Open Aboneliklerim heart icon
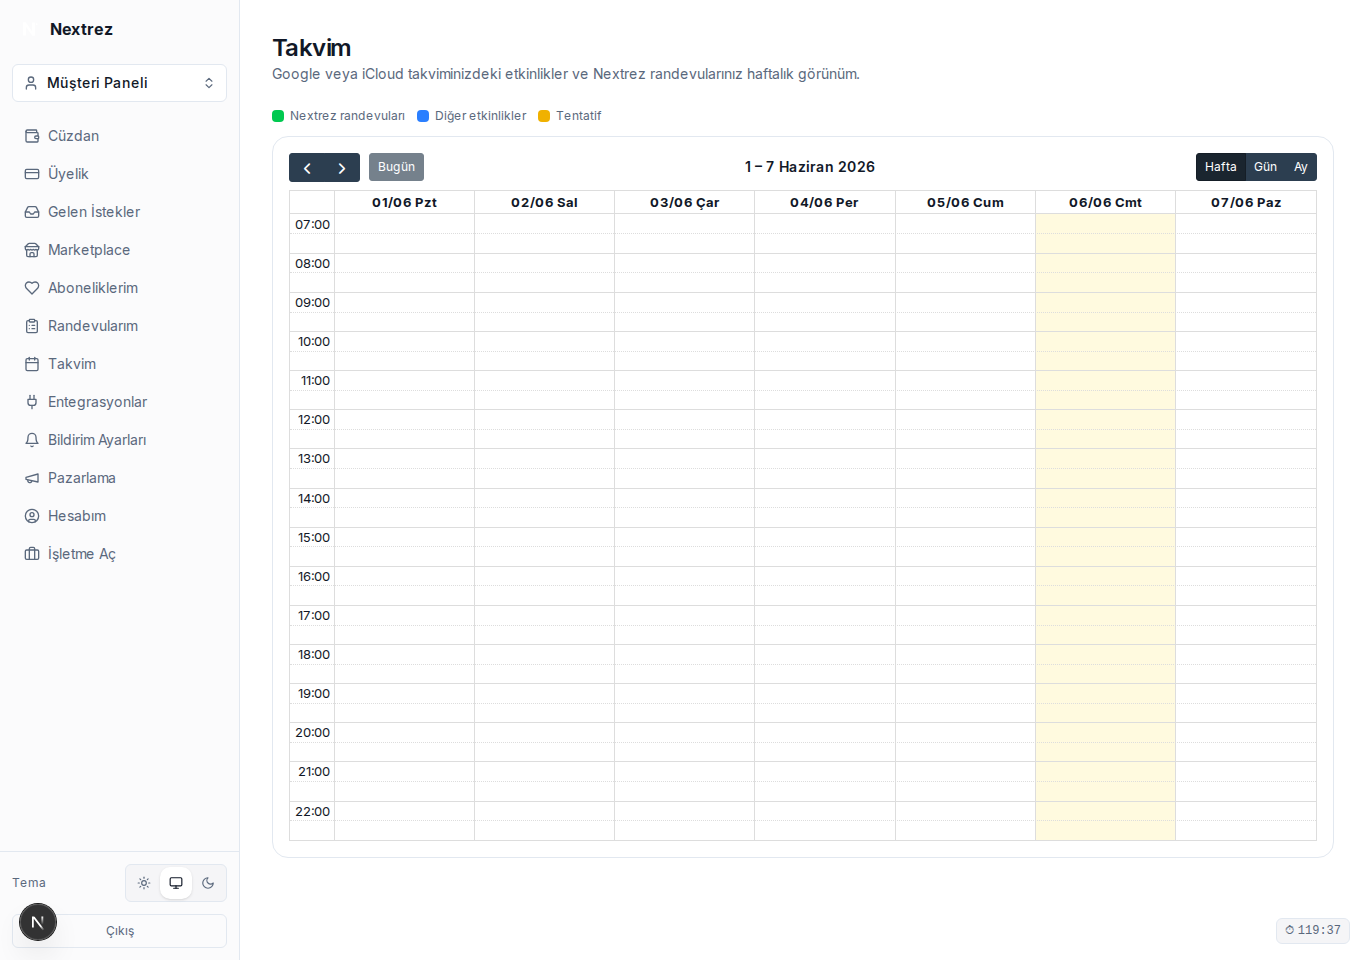Viewport: 1366px width, 960px height. click(x=32, y=288)
